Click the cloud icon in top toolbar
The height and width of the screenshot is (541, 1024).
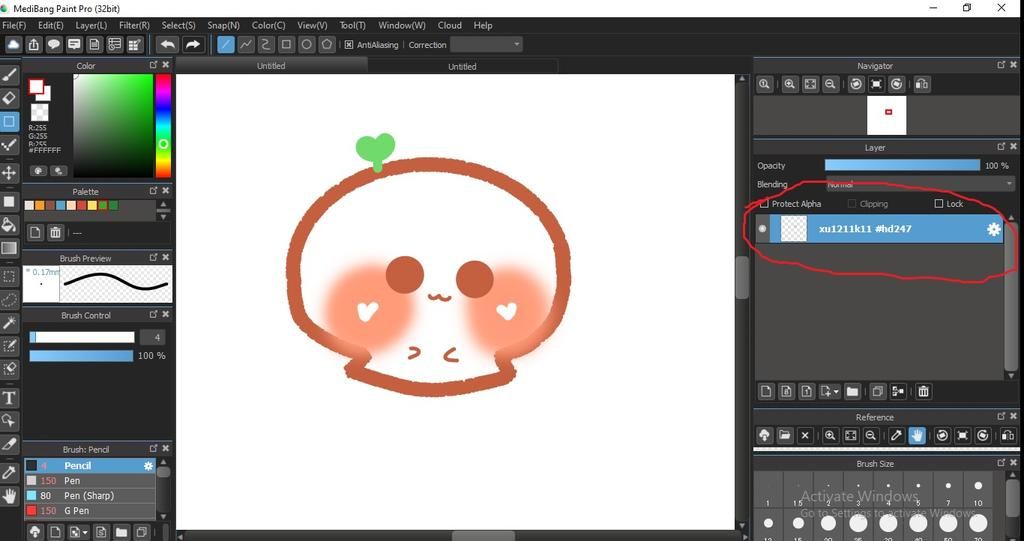[14, 44]
